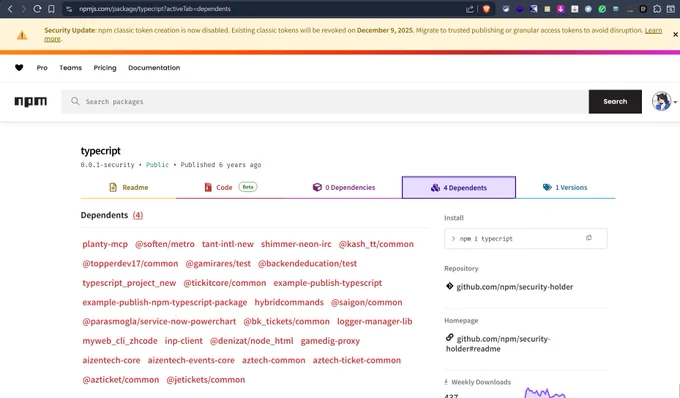Screen dimensions: 680x398
Task: Open the aizentech-events-core package link
Action: [x=191, y=360]
